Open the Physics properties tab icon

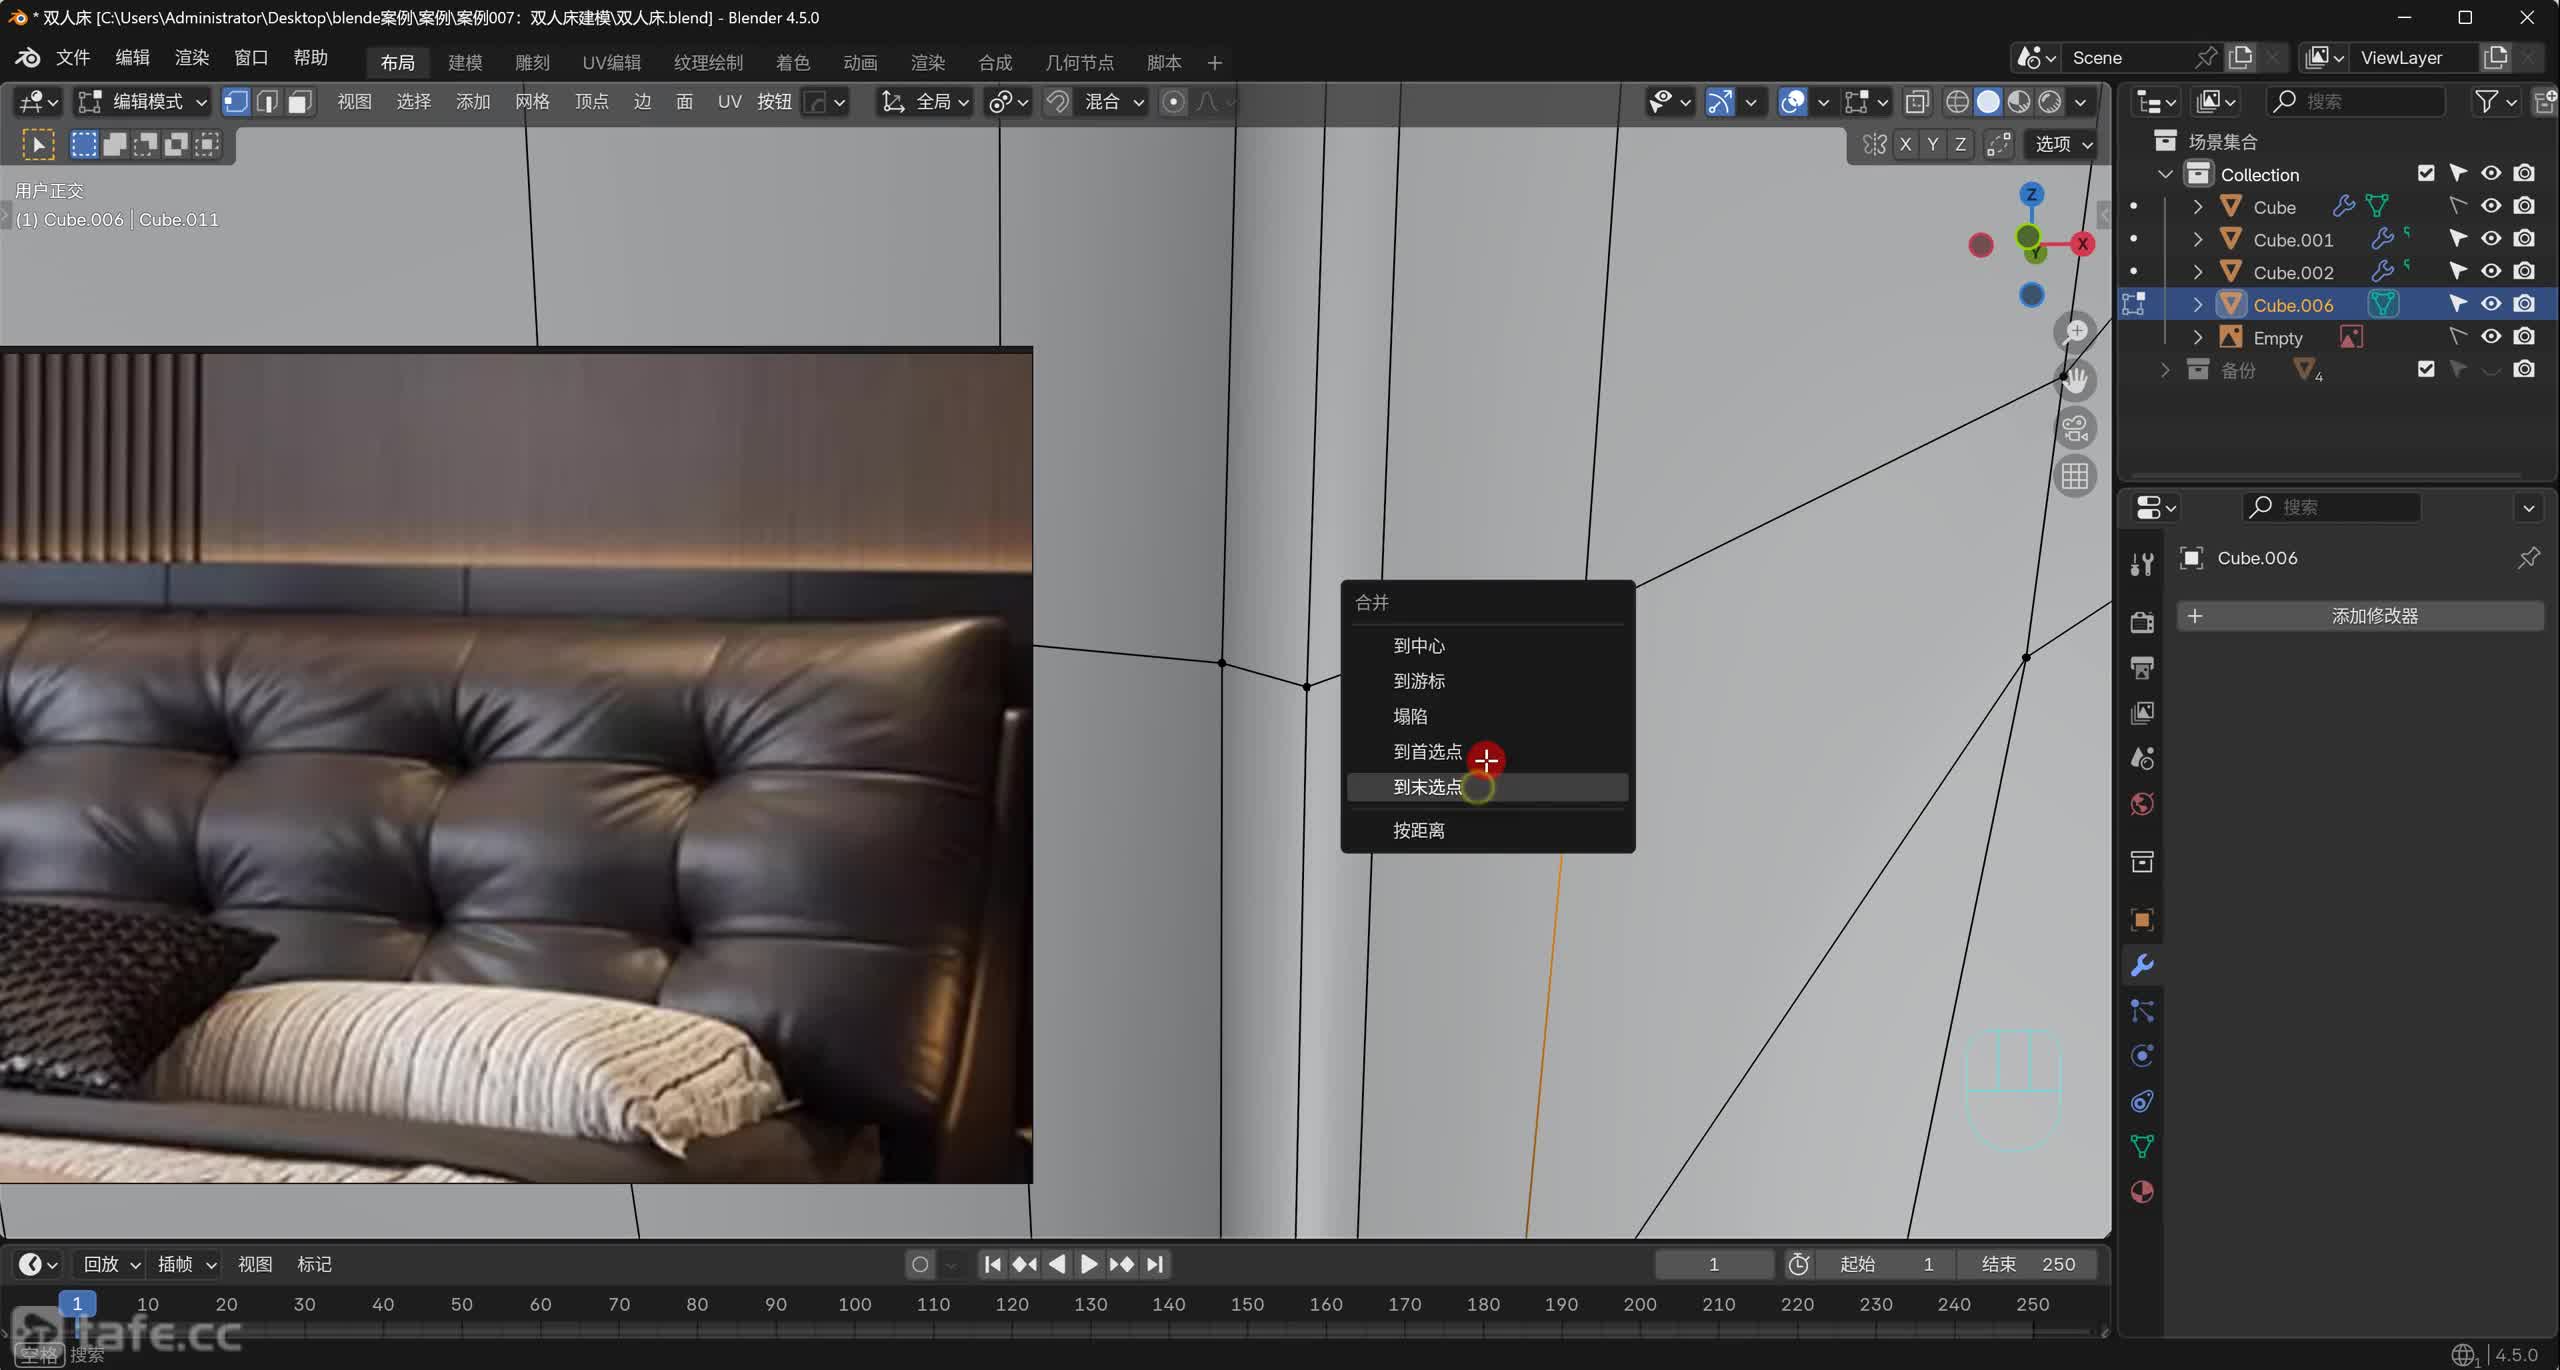pyautogui.click(x=2142, y=1056)
